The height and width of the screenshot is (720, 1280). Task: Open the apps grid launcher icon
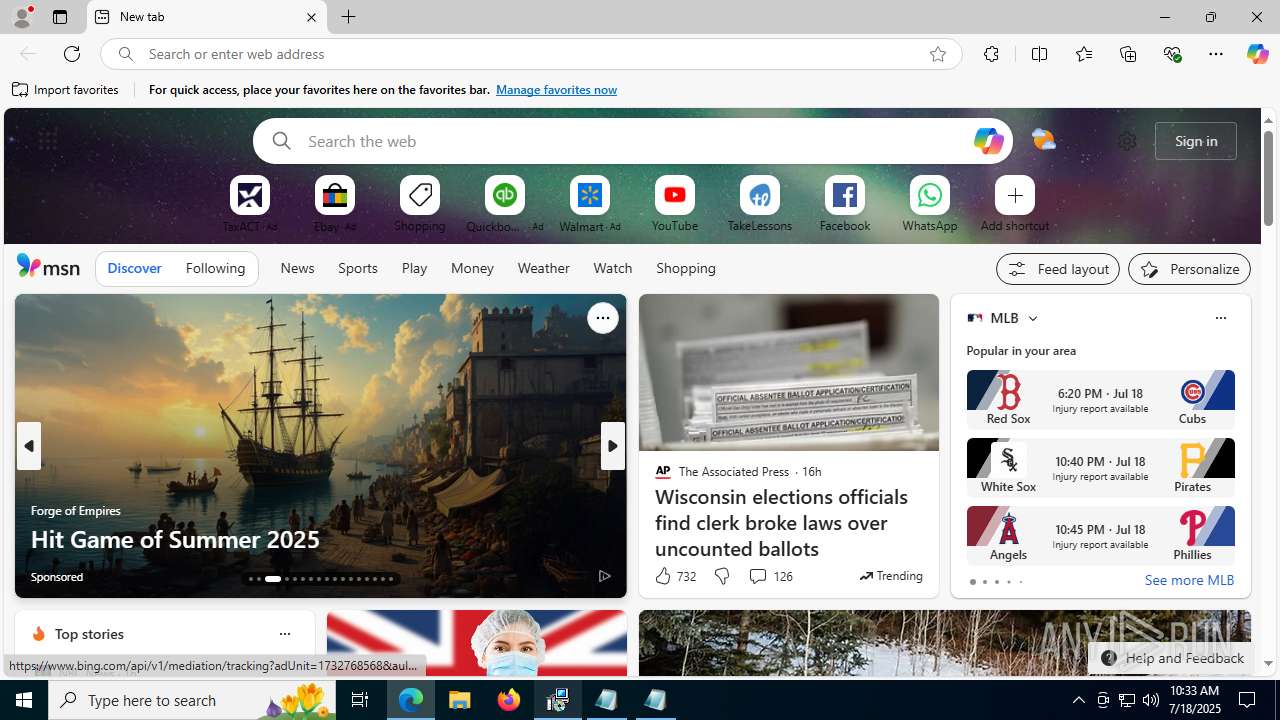point(47,141)
